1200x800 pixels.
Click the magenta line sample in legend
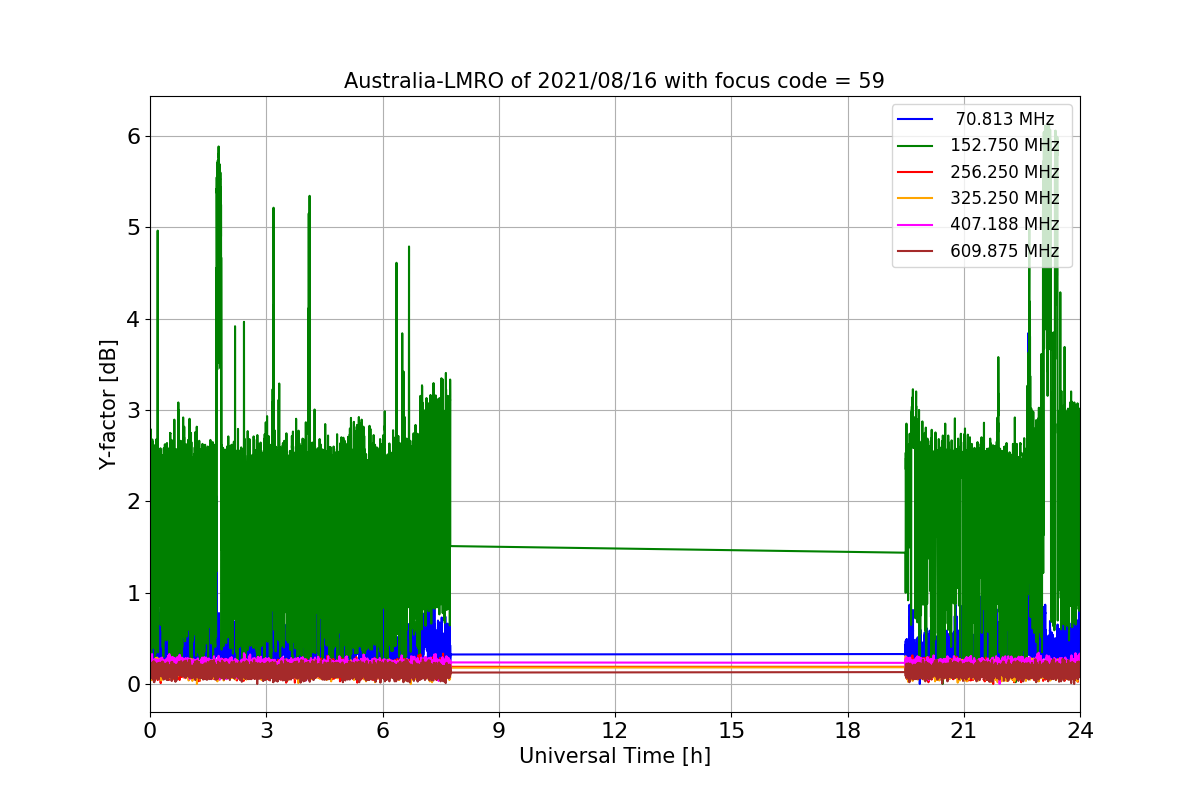click(915, 225)
